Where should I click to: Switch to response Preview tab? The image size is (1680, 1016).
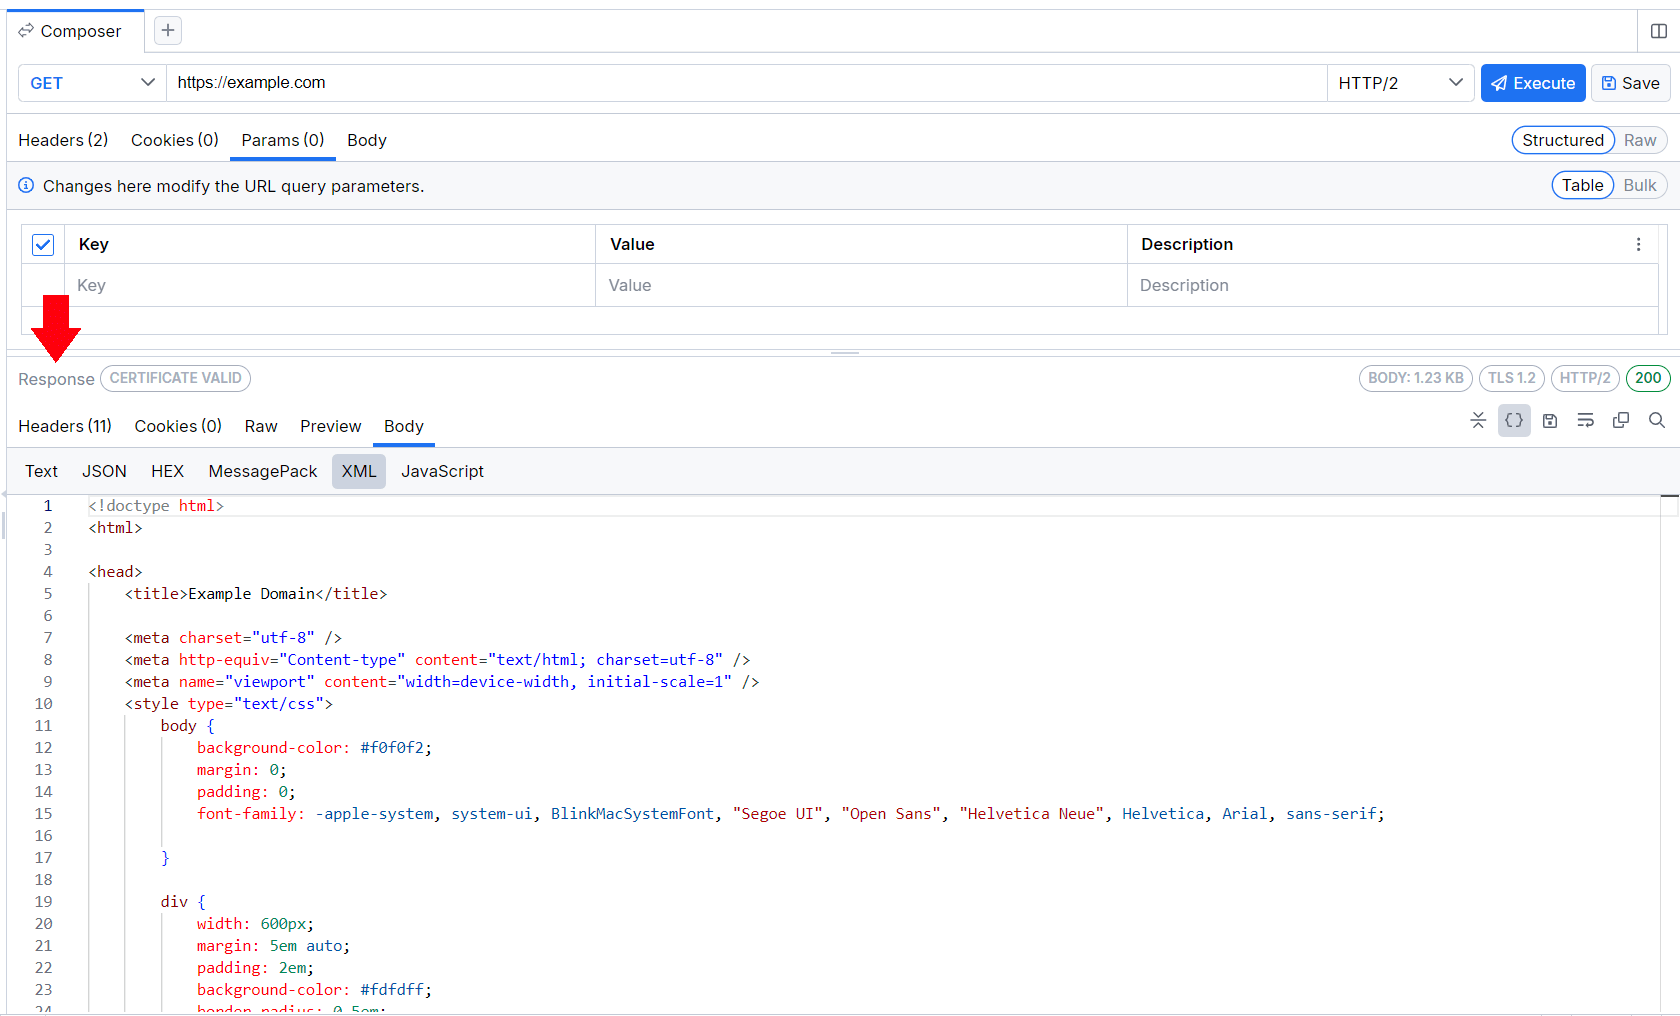pos(330,427)
